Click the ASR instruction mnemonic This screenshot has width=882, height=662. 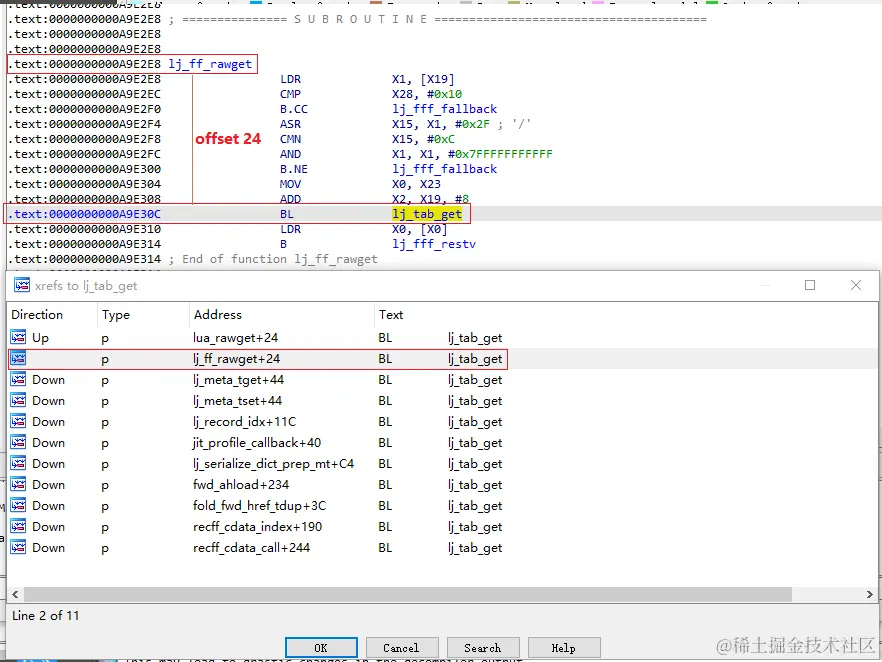point(290,124)
